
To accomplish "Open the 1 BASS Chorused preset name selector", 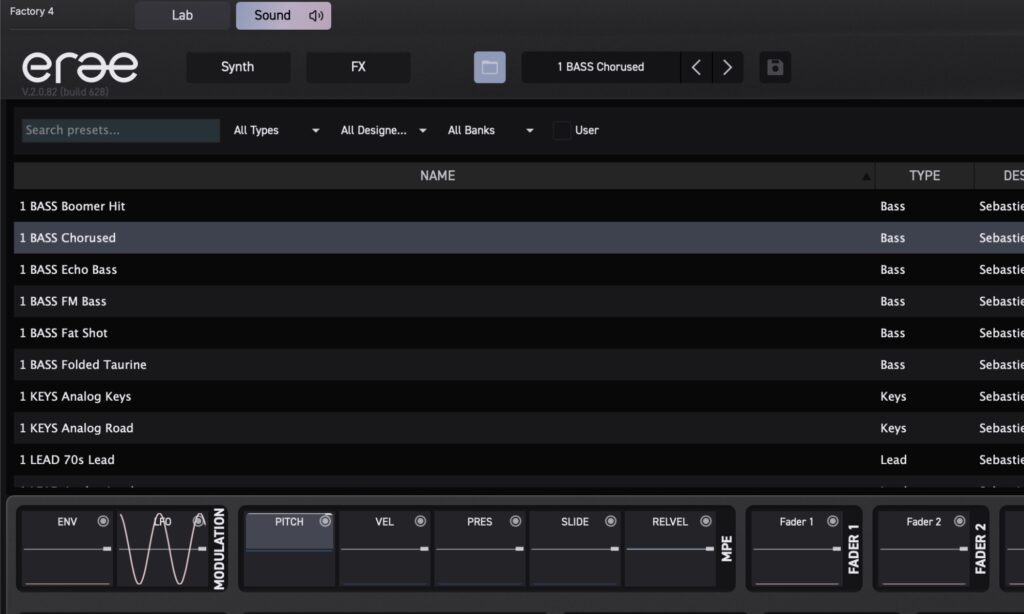I will click(x=601, y=67).
